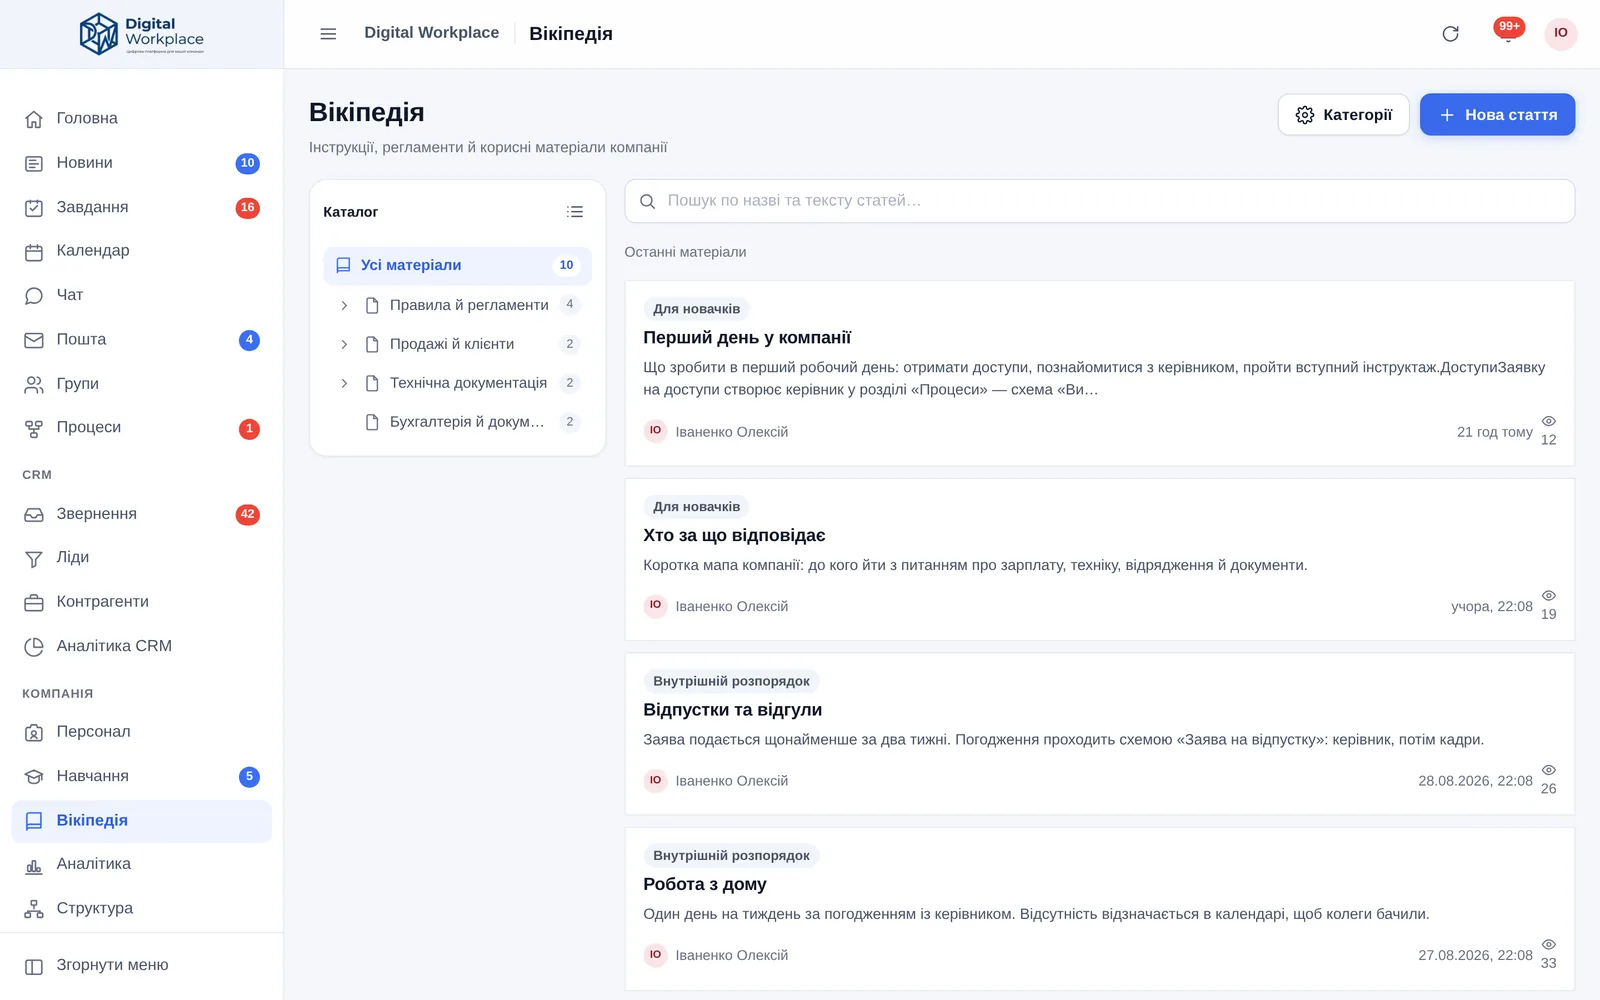This screenshot has width=1600, height=1000.
Task: Click the hamburger menu icon in header
Action: (328, 34)
